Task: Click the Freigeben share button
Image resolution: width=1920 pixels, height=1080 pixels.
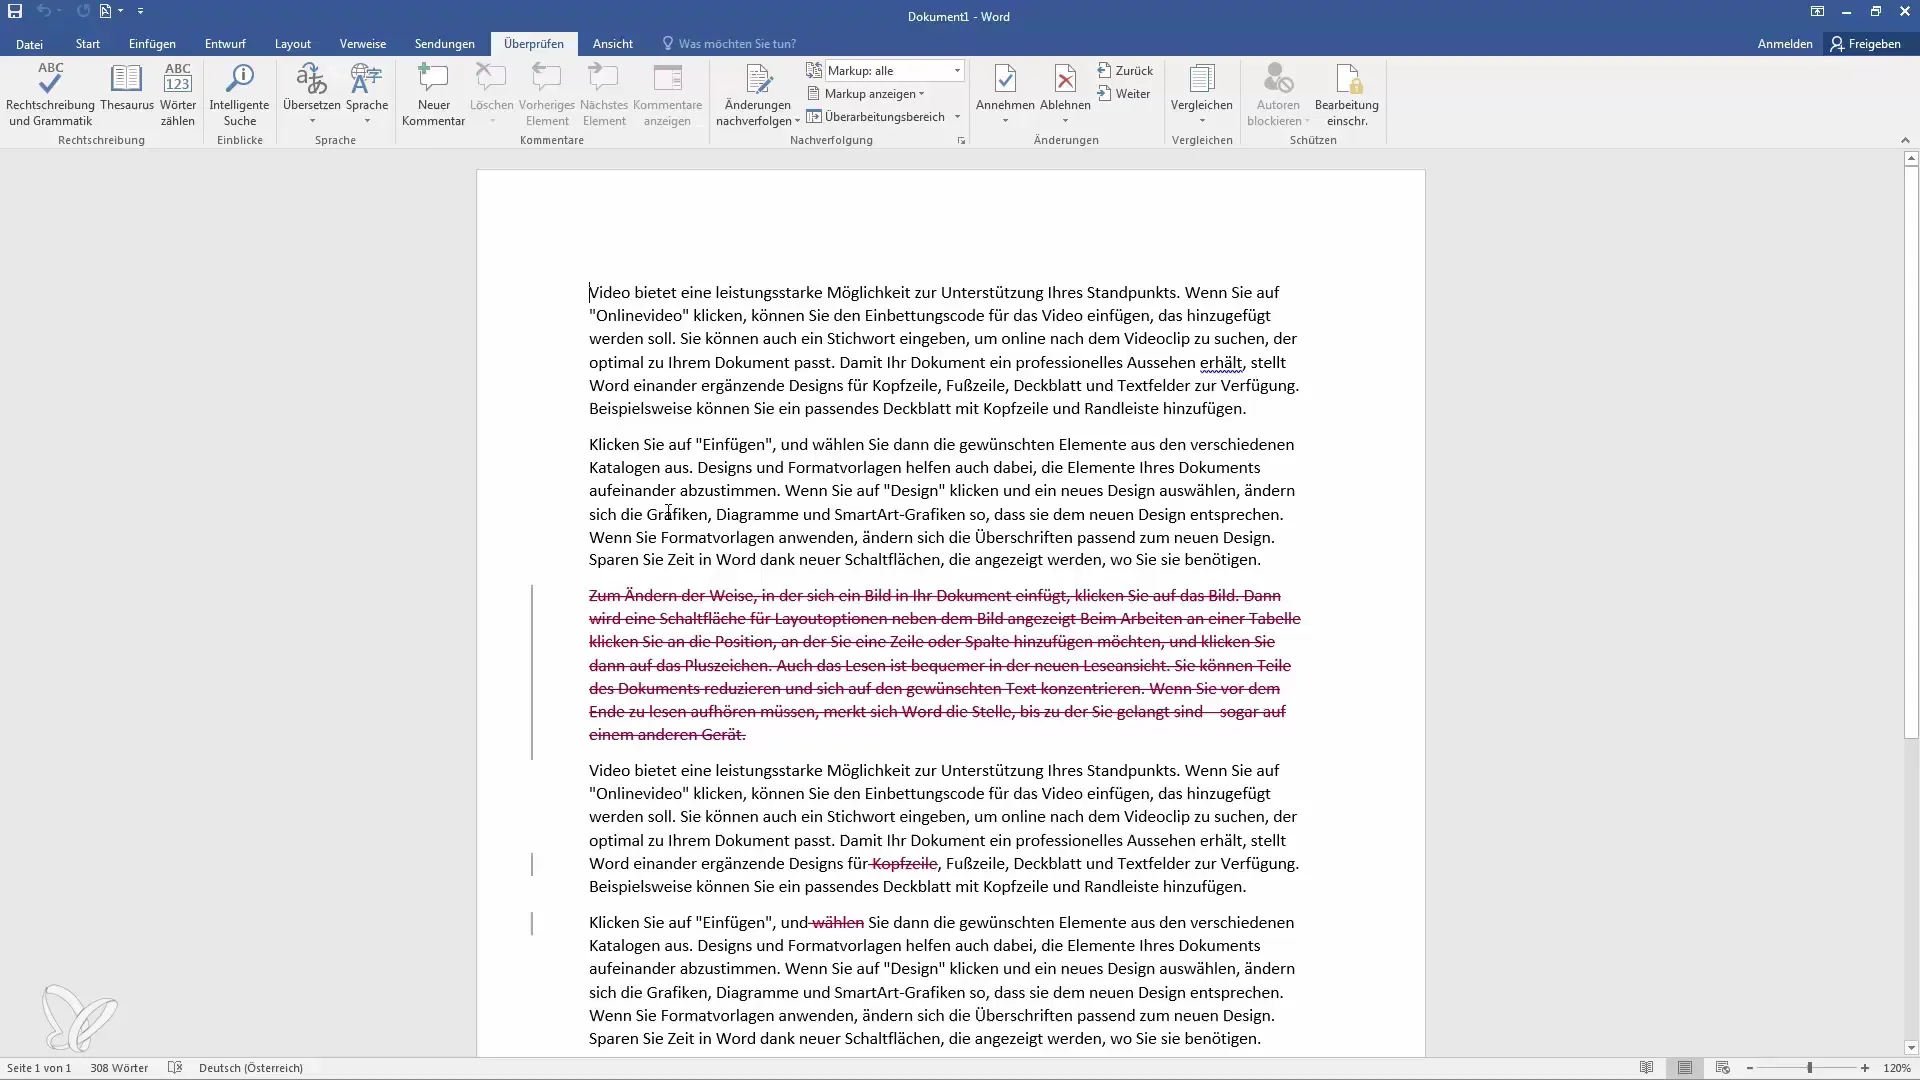Action: click(x=1866, y=44)
